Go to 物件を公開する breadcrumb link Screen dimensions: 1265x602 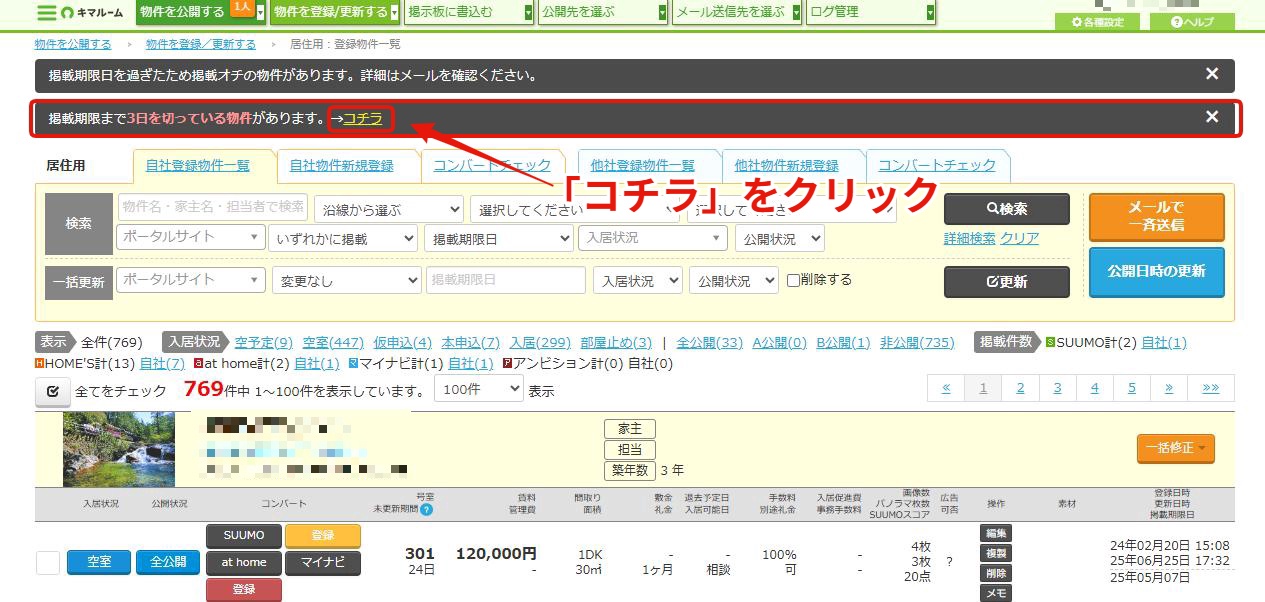tap(72, 44)
